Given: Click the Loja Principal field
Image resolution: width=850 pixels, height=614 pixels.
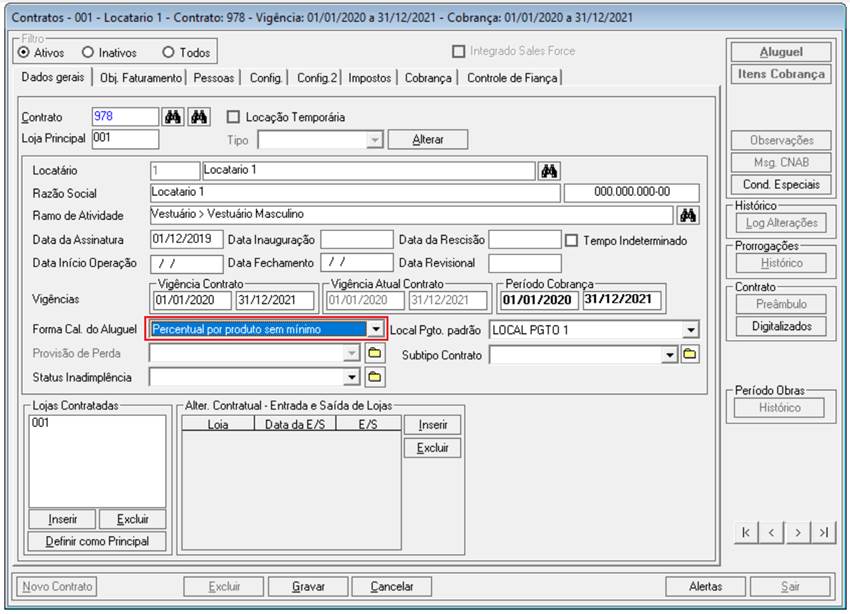Looking at the screenshot, I should click(125, 139).
